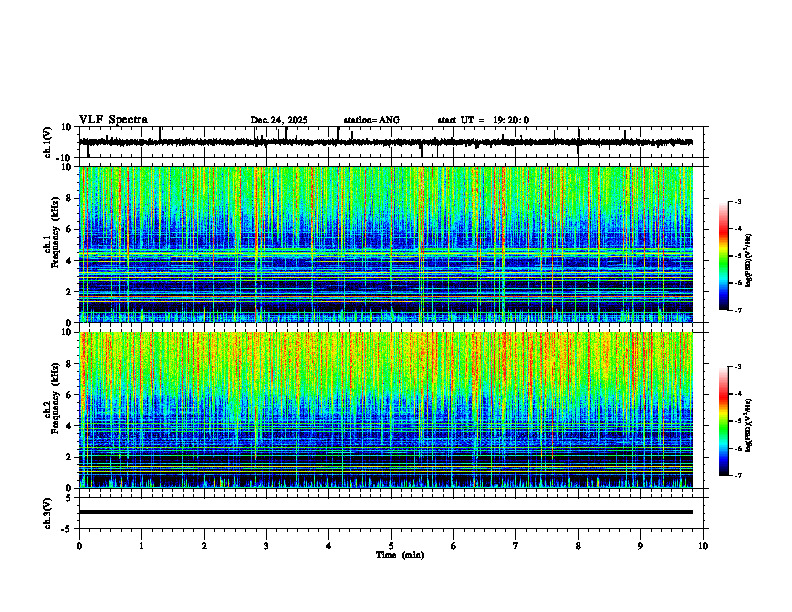Click the time axis tick label "5"
Image resolution: width=792 pixels, height=612 pixels.
point(391,546)
